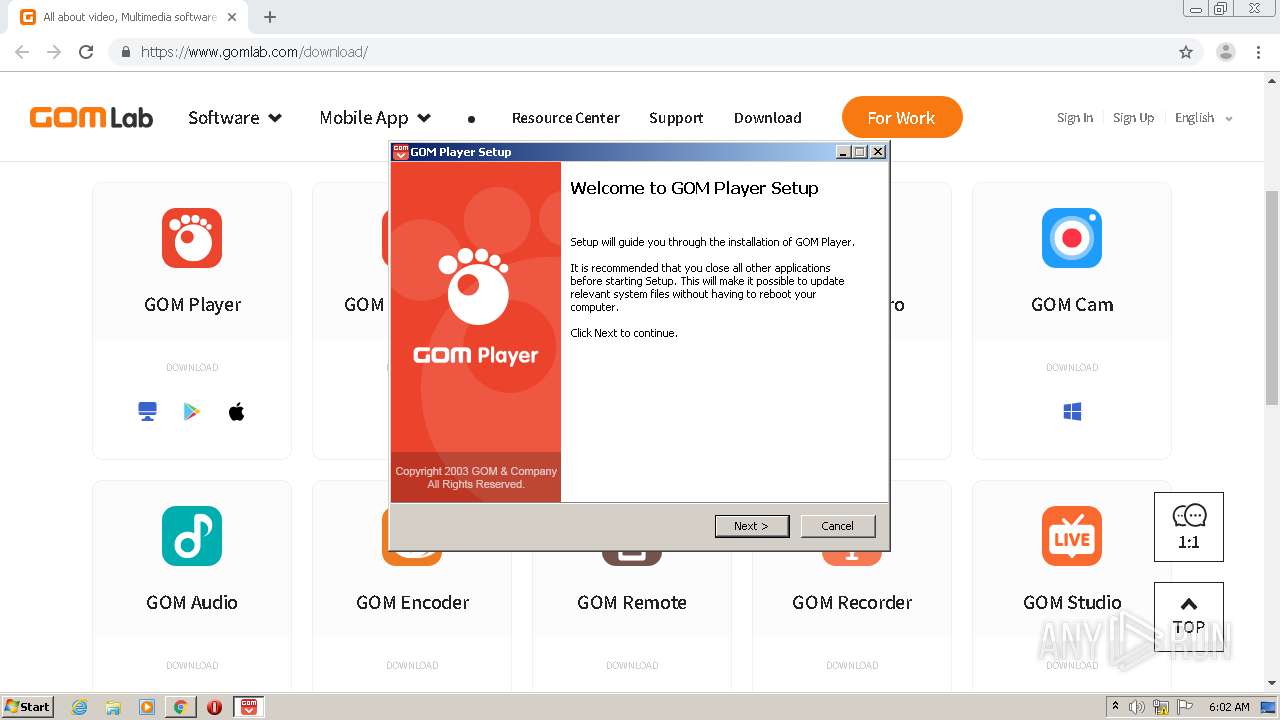Open the Support menu item
Viewport: 1280px width, 720px height.
click(676, 118)
